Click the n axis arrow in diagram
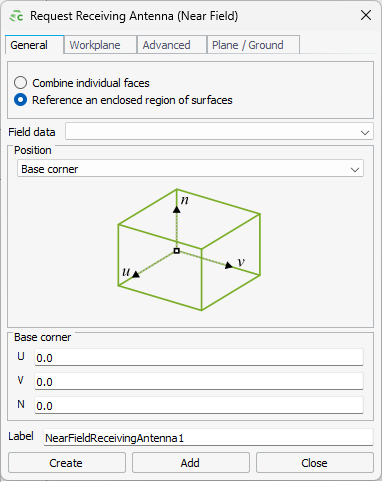Viewport: 382px width, 482px height. (x=177, y=209)
